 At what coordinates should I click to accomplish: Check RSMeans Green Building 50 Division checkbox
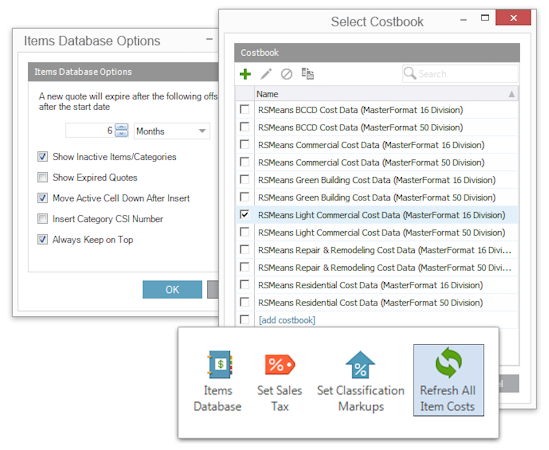(x=244, y=197)
